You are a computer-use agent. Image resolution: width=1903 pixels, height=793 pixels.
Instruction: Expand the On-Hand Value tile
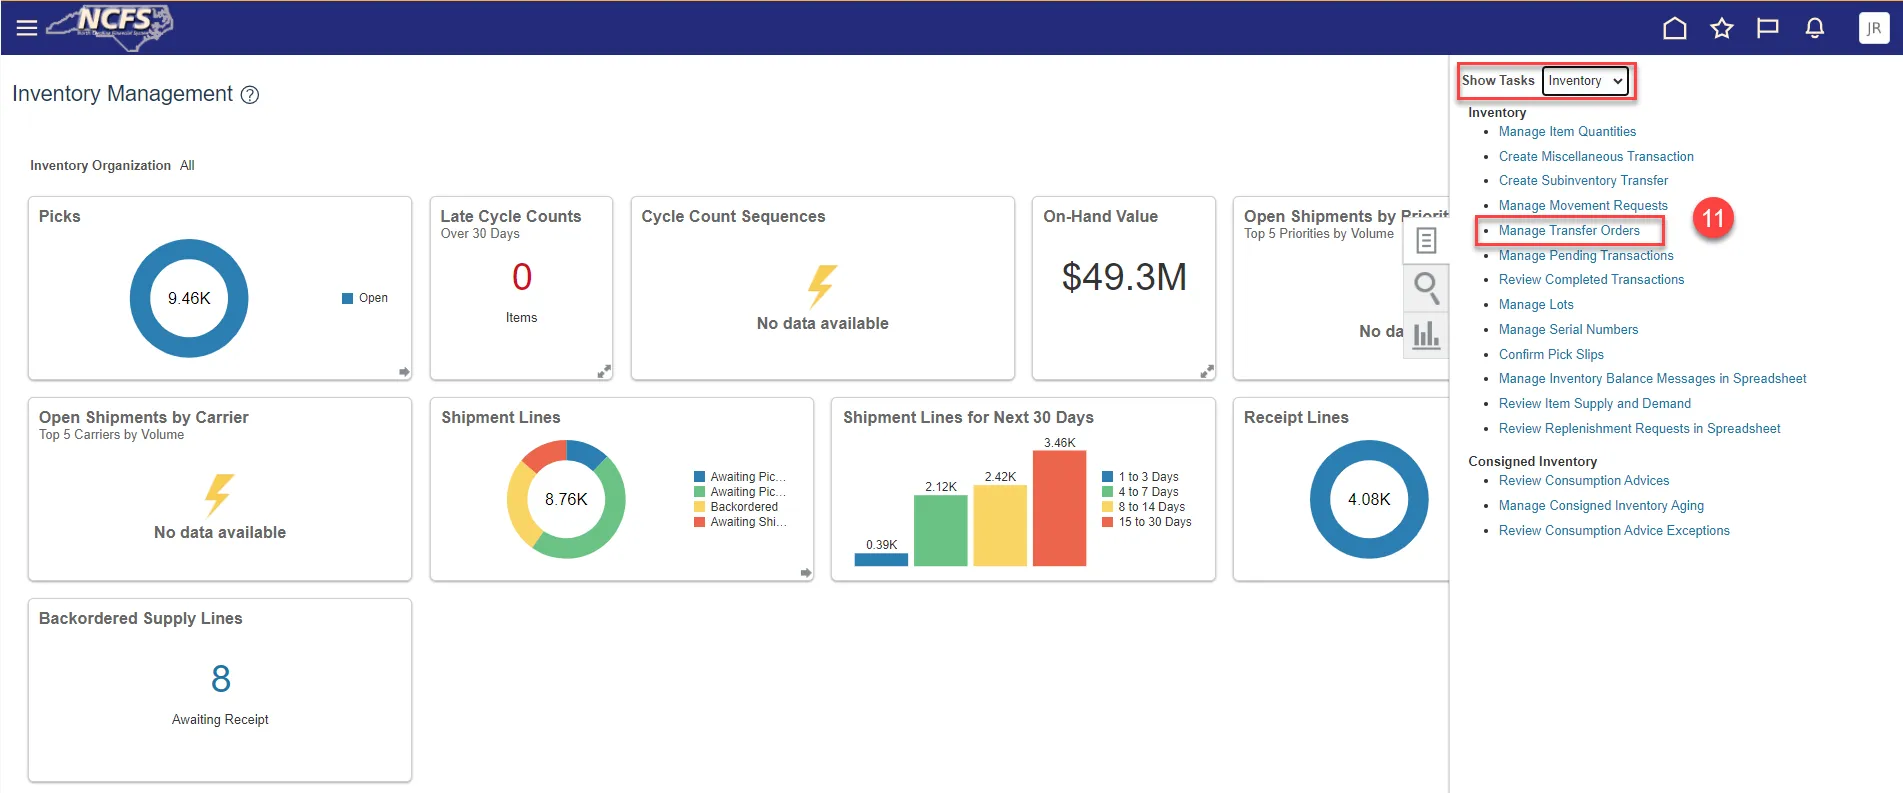(1207, 371)
